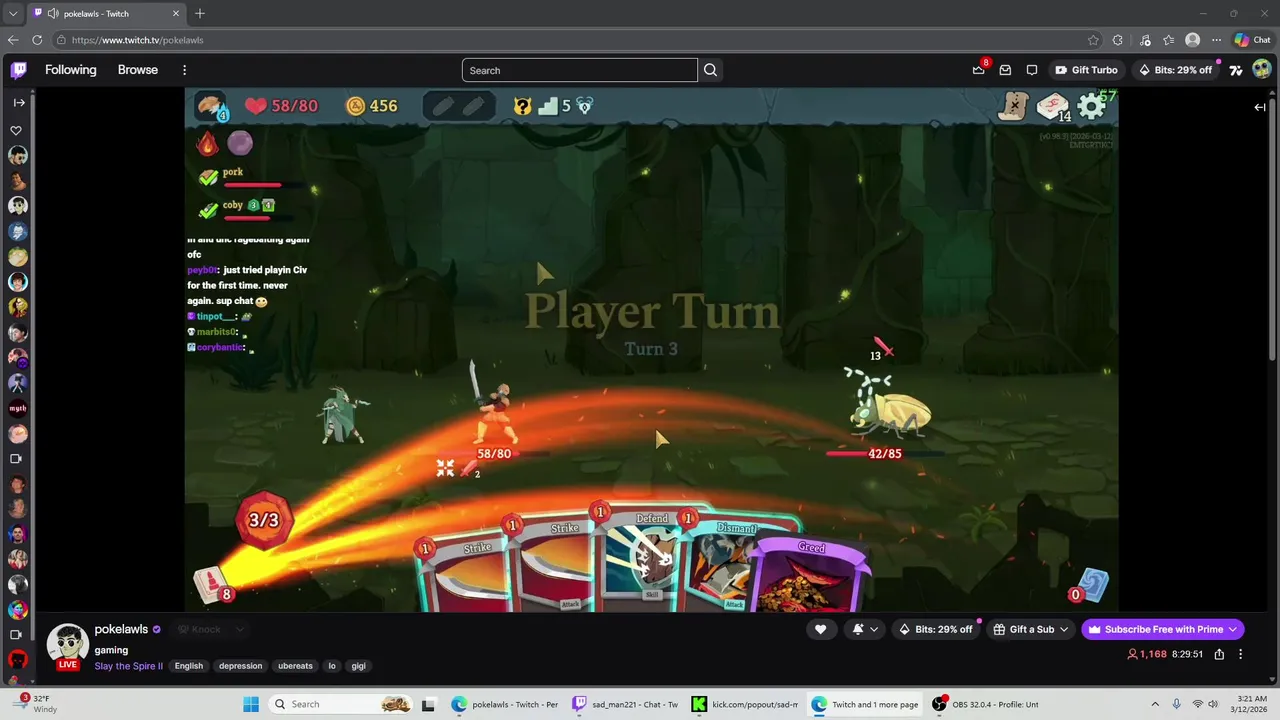Click the browser address bar URL

point(137,40)
